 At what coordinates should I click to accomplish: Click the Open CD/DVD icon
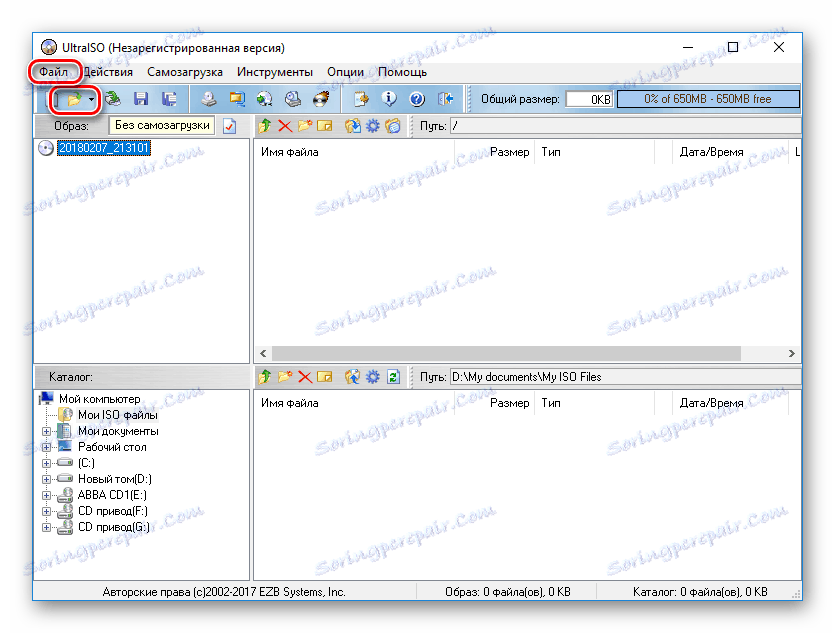pyautogui.click(x=112, y=99)
